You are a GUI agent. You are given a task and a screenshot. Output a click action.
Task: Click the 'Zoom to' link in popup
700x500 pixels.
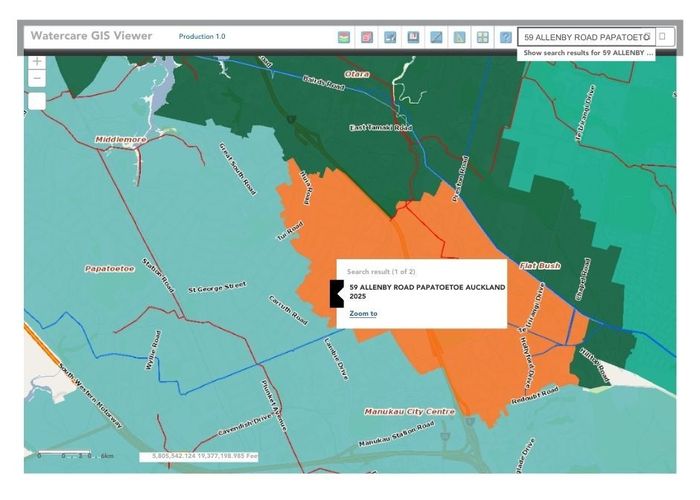(363, 314)
